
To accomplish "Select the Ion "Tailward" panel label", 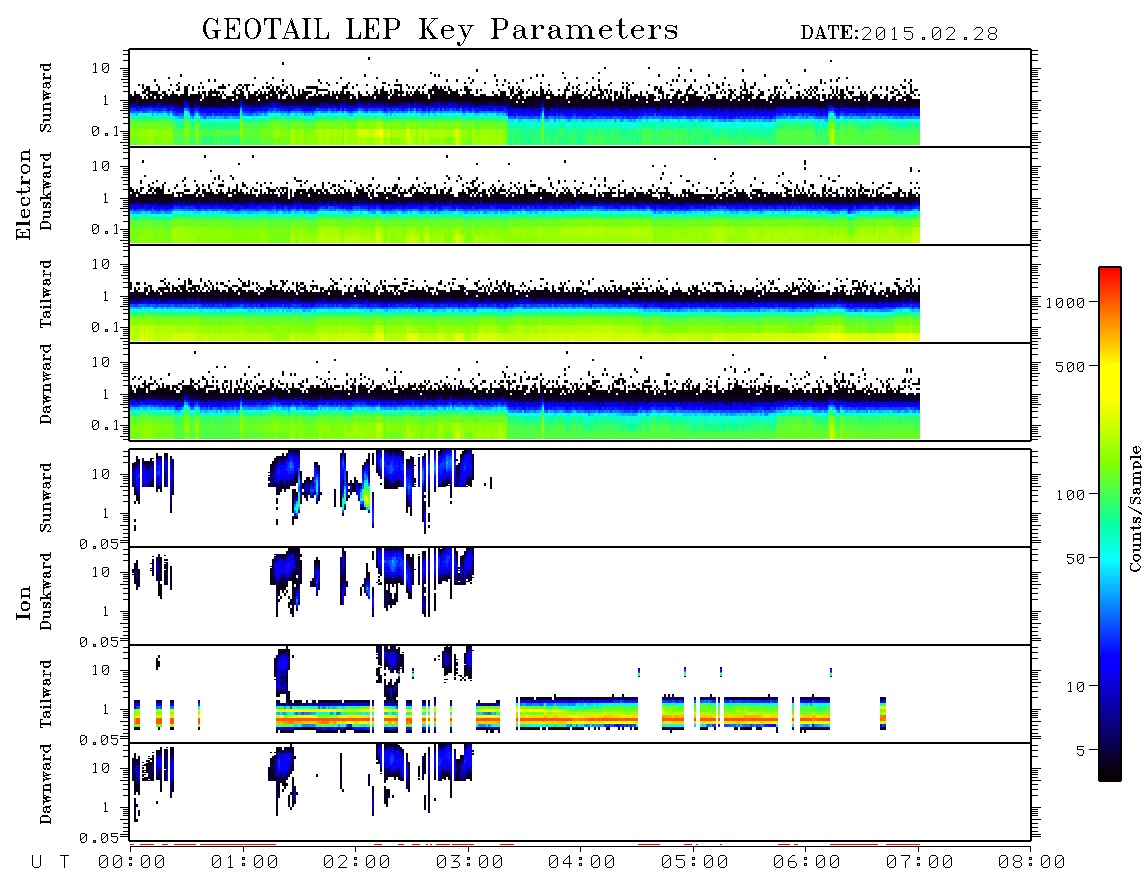I will 46,694.
